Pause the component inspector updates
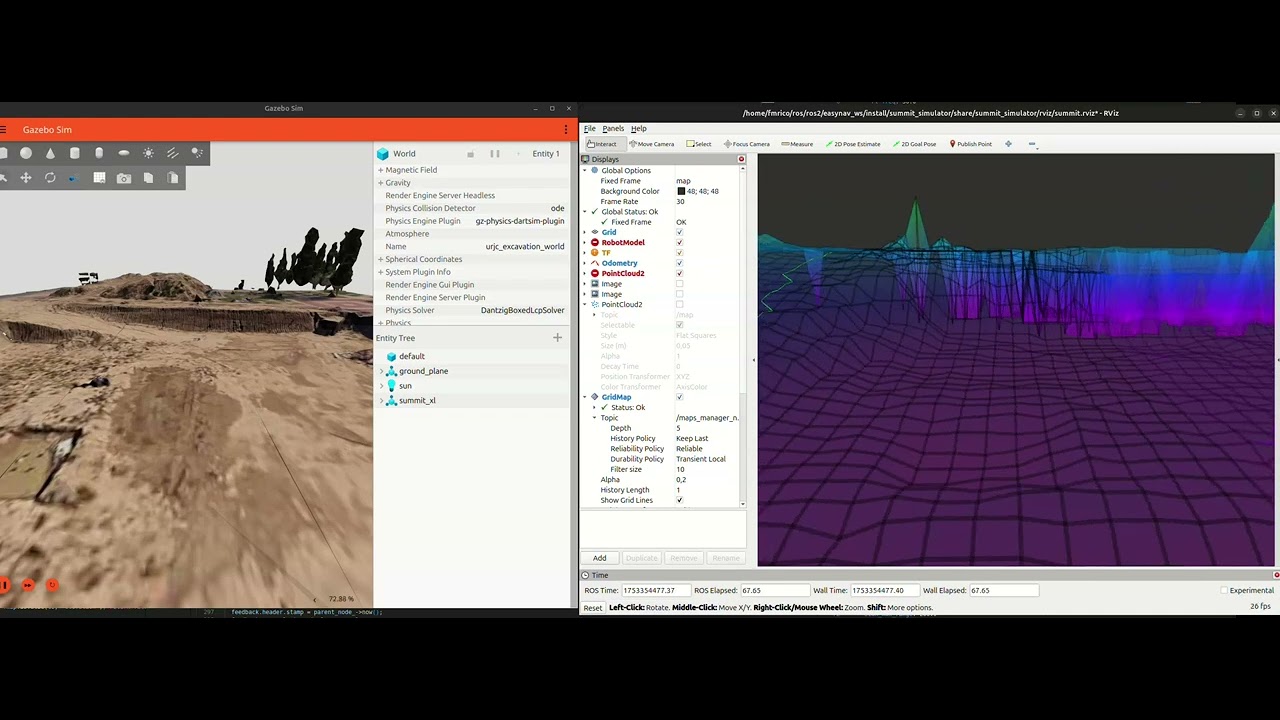This screenshot has width=1280, height=720. pyautogui.click(x=494, y=154)
